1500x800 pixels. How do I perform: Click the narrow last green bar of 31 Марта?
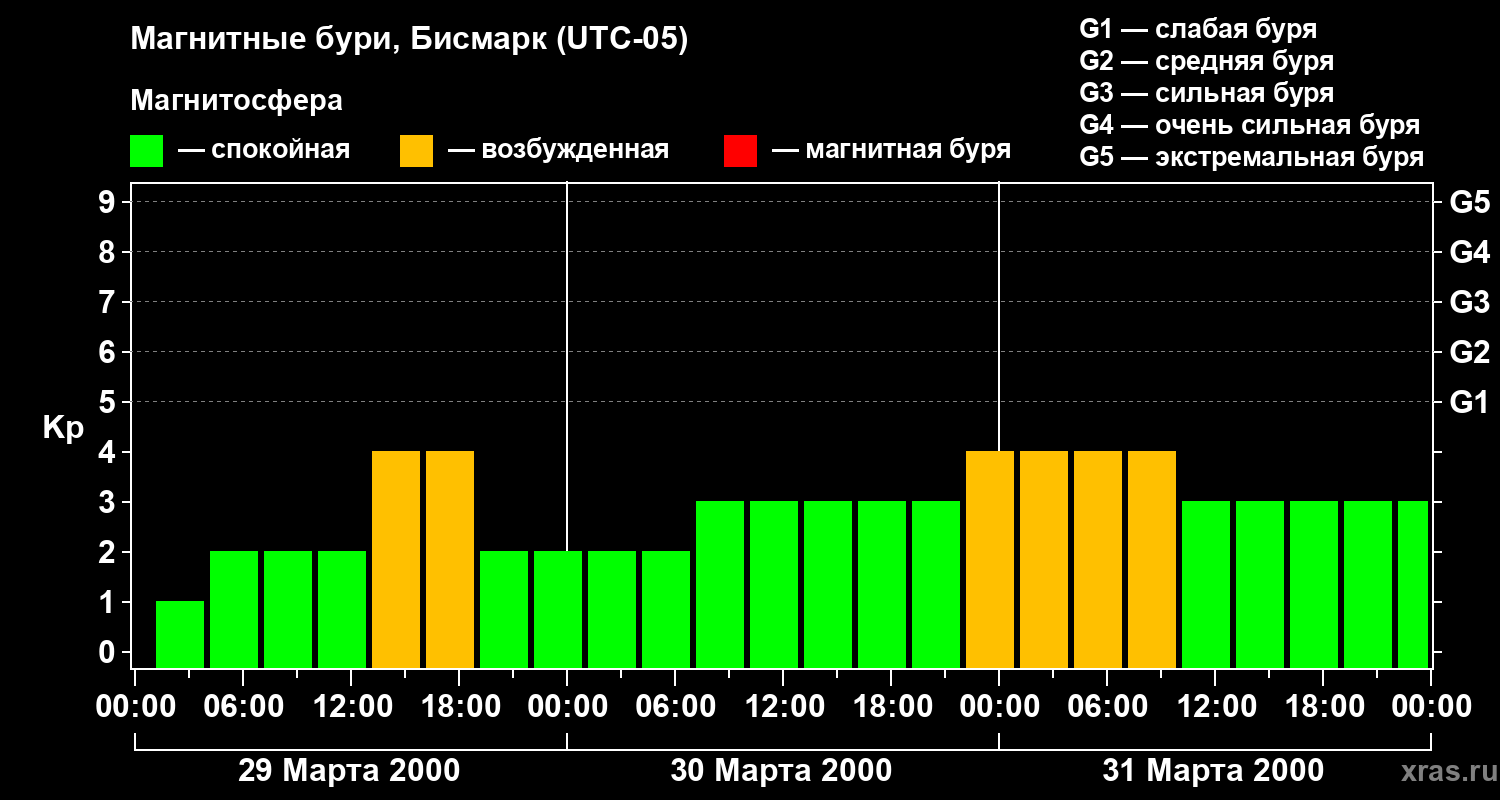coord(1413,584)
